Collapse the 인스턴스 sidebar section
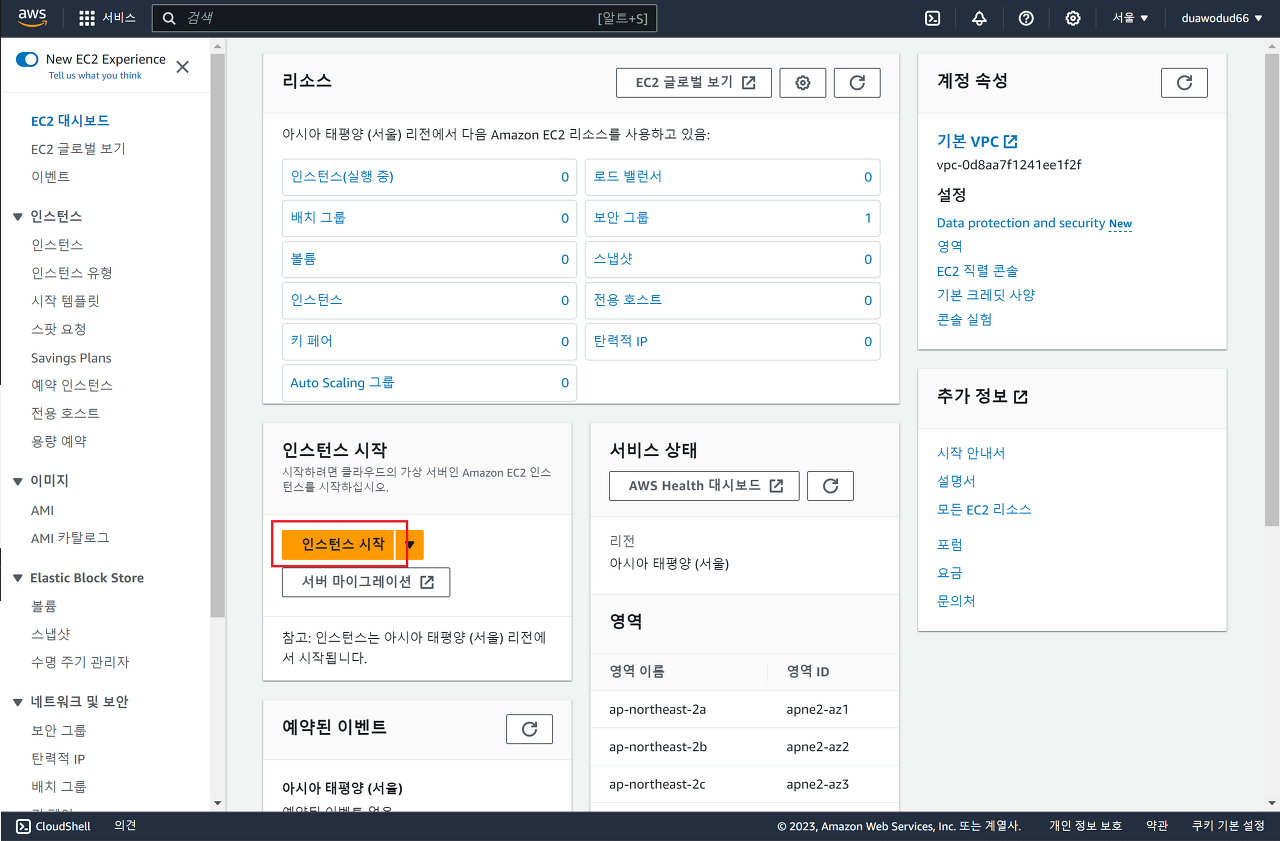Screen dimensions: 1280x841 (x=17, y=216)
